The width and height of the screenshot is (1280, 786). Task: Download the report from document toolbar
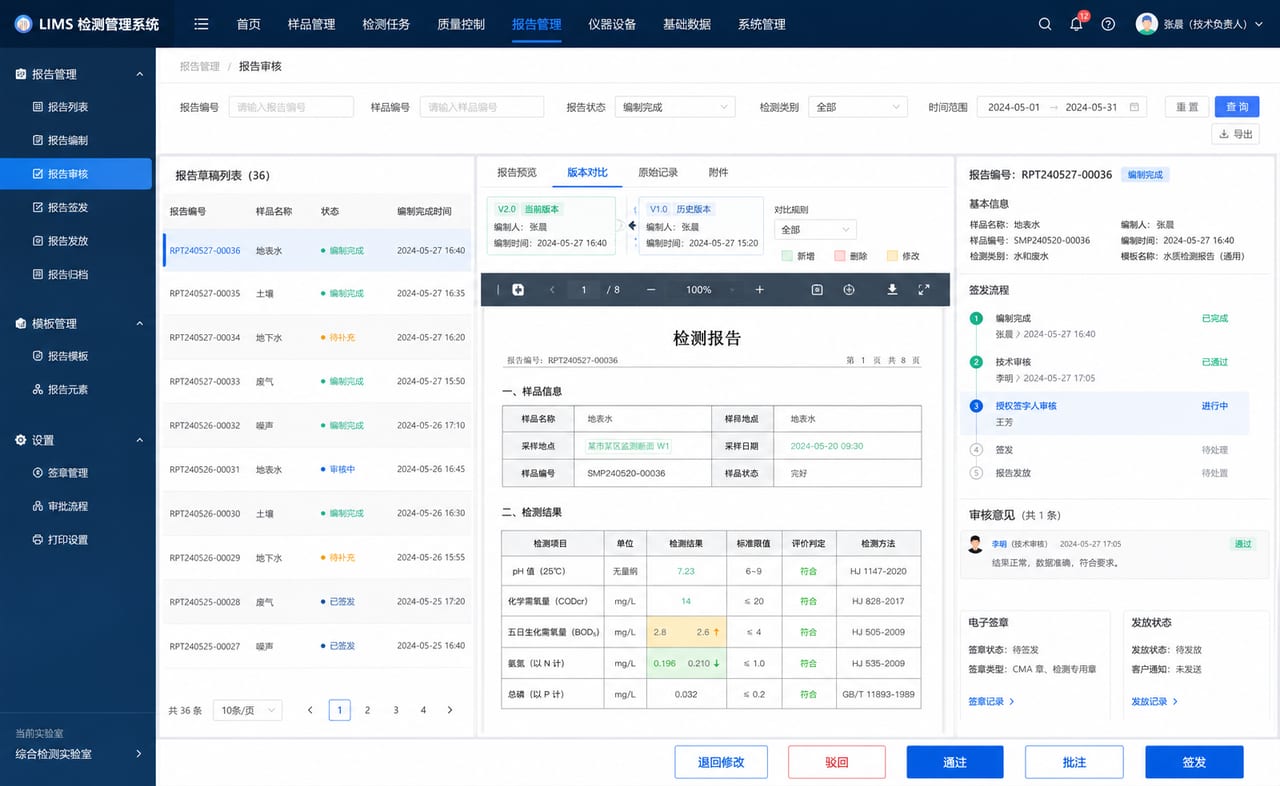tap(892, 290)
